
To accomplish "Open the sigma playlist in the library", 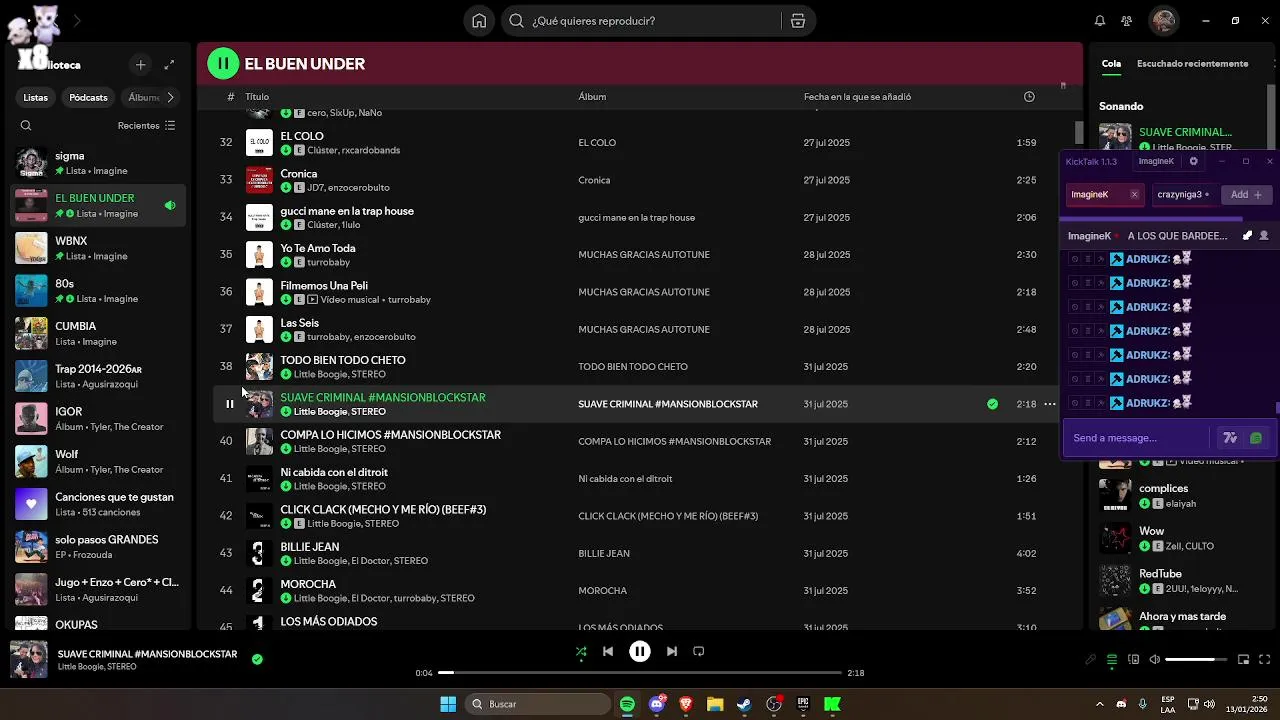I will [x=98, y=163].
